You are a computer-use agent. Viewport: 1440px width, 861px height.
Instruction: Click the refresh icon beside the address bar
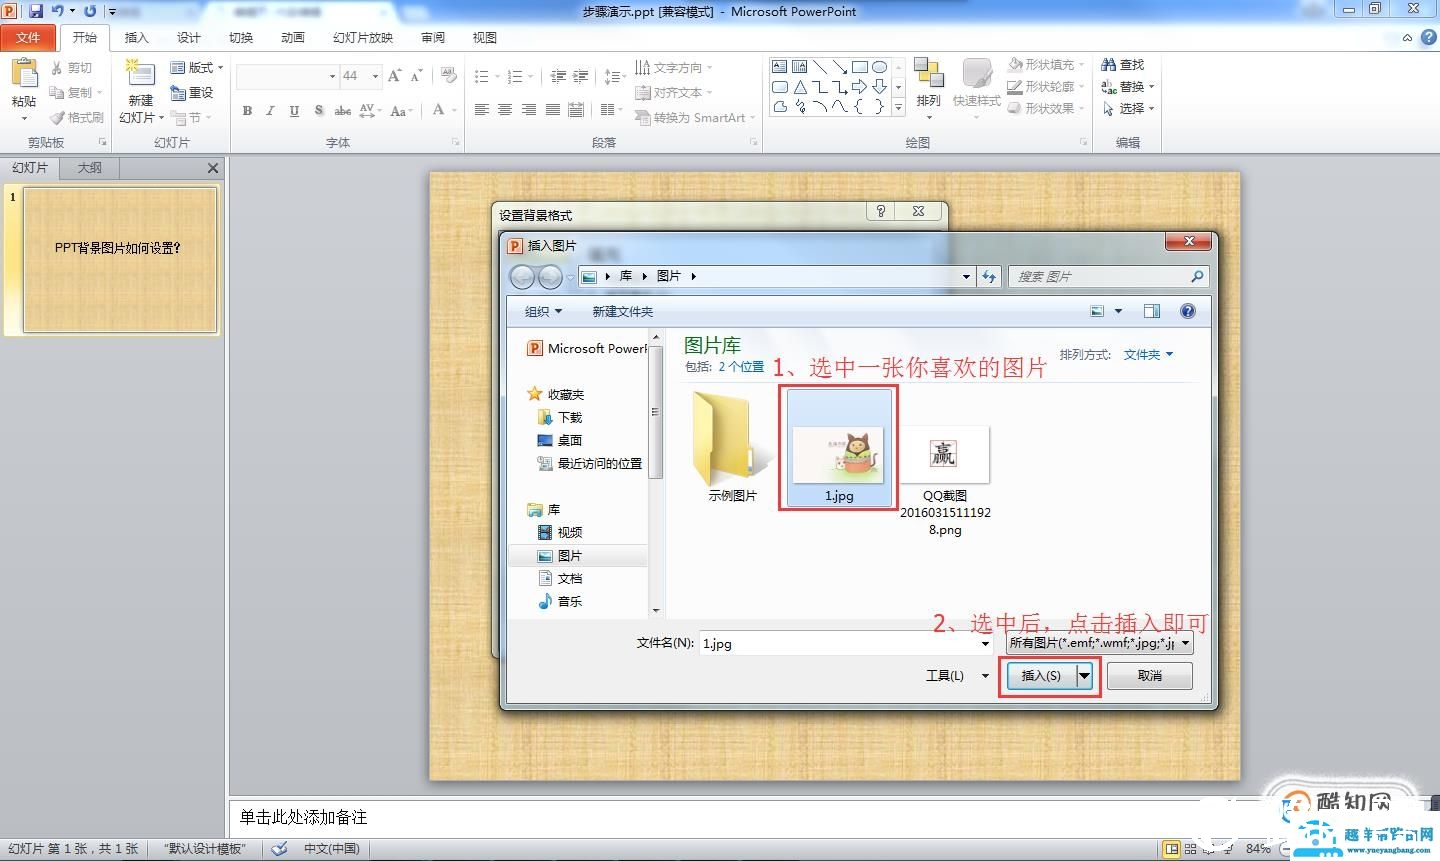click(x=989, y=276)
